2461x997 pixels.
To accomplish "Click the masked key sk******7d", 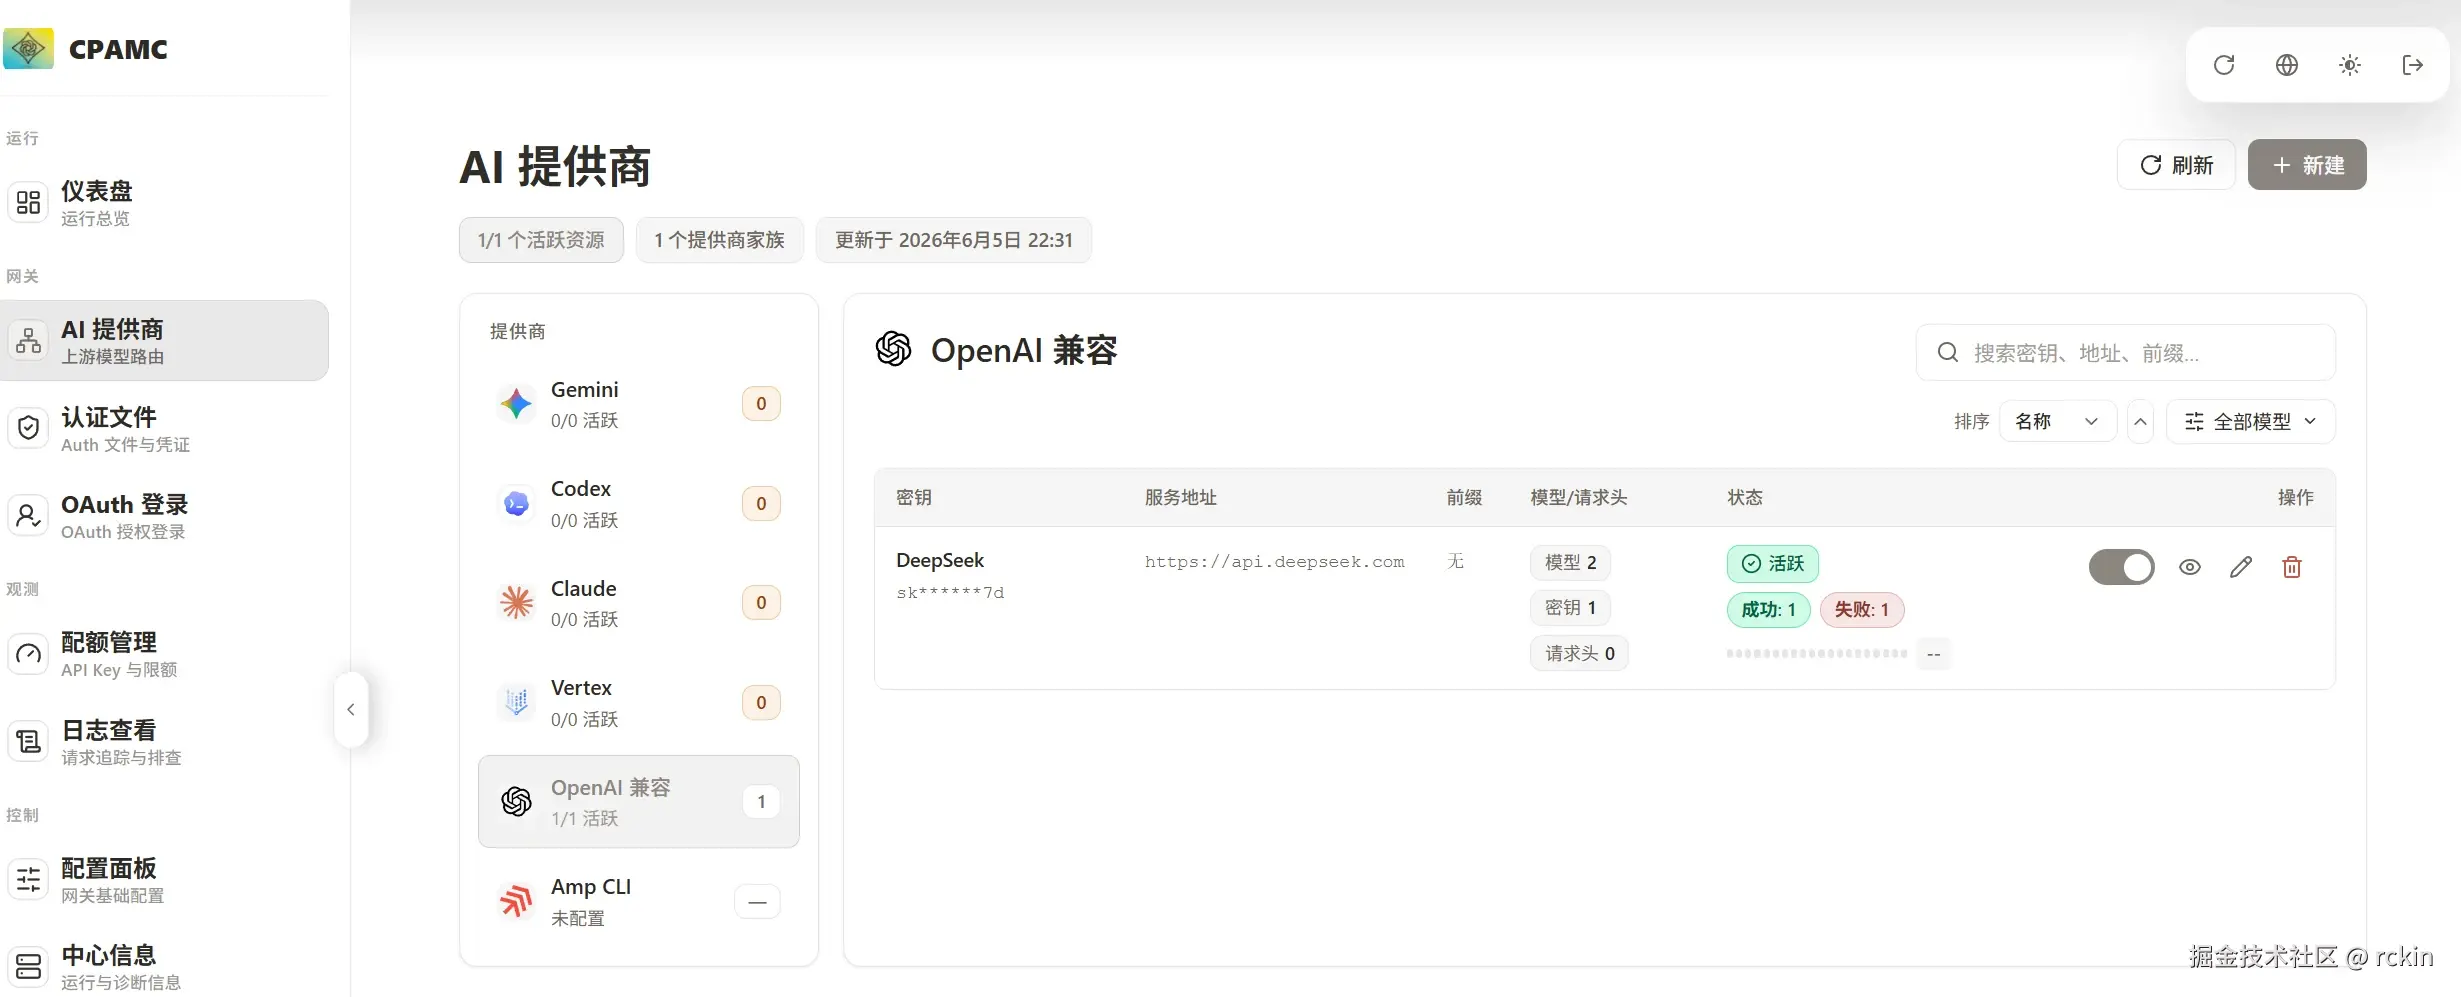I will (x=950, y=592).
